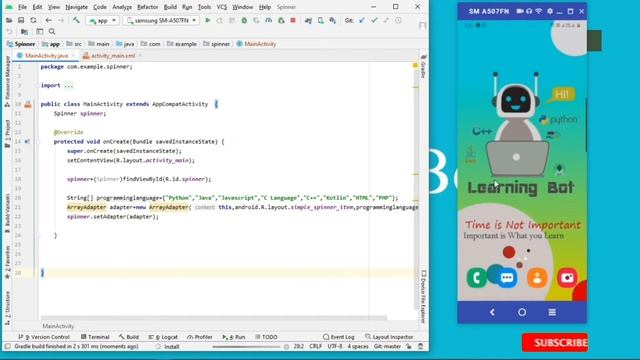Image resolution: width=640 pixels, height=360 pixels.
Task: Open the Resource Manager side panel
Action: pyautogui.click(x=7, y=81)
